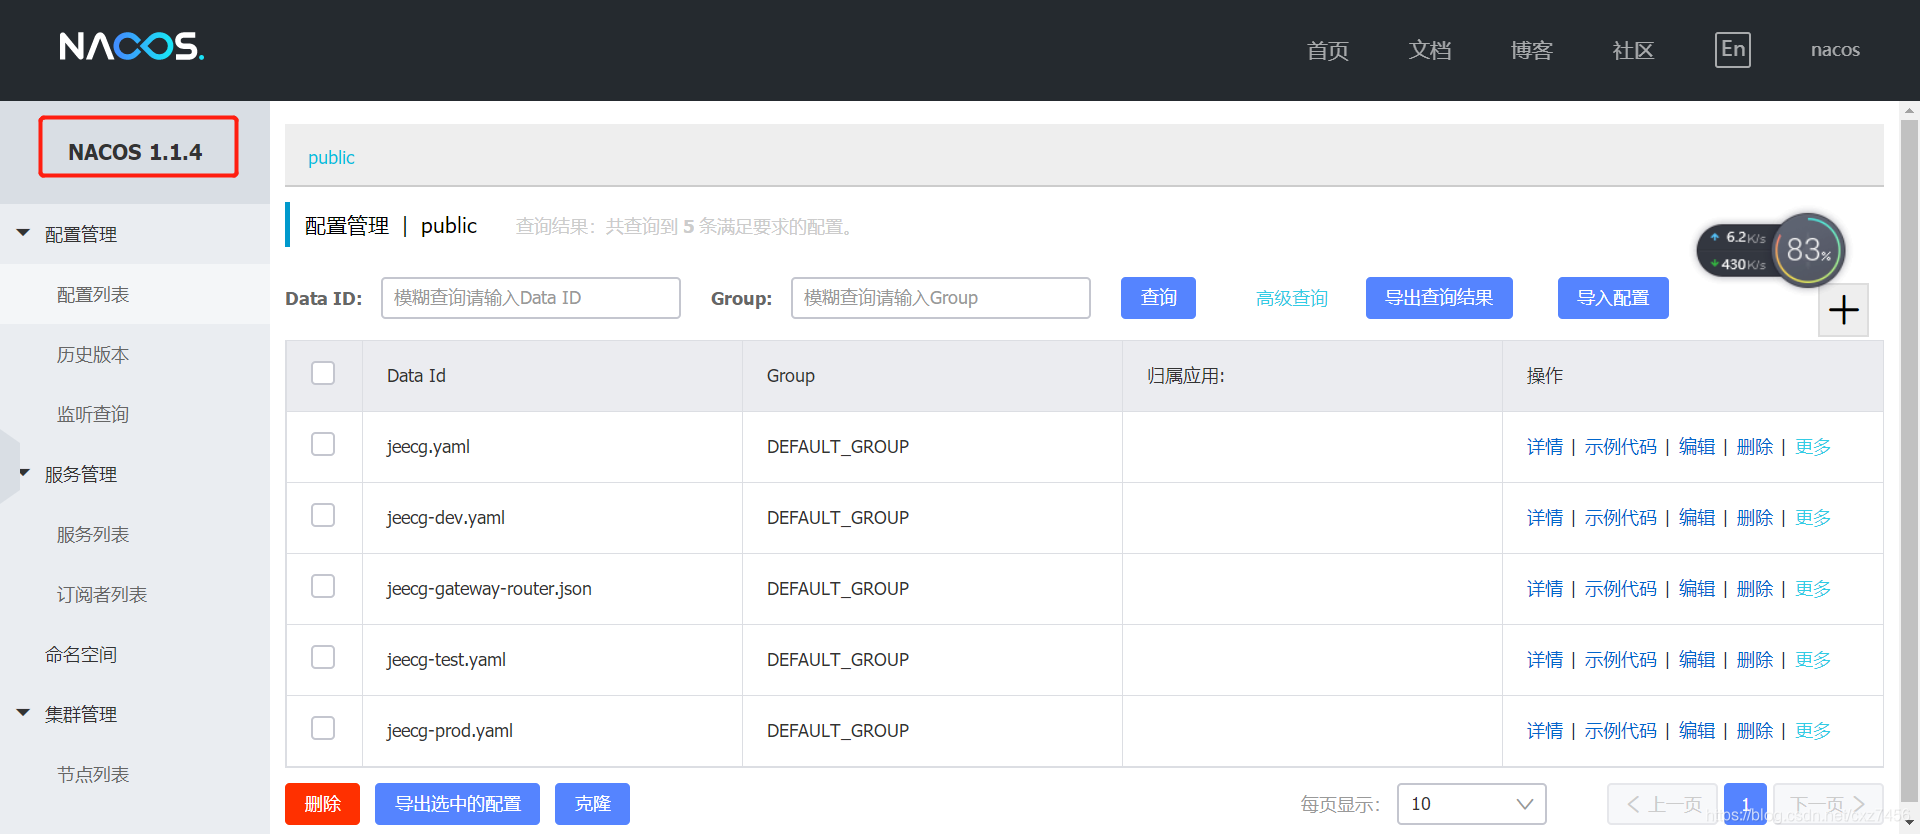
Task: Open the 83% network speed widget
Action: point(1809,250)
